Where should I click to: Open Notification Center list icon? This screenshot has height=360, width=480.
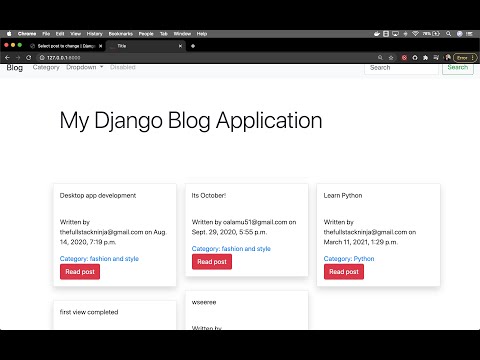click(469, 34)
